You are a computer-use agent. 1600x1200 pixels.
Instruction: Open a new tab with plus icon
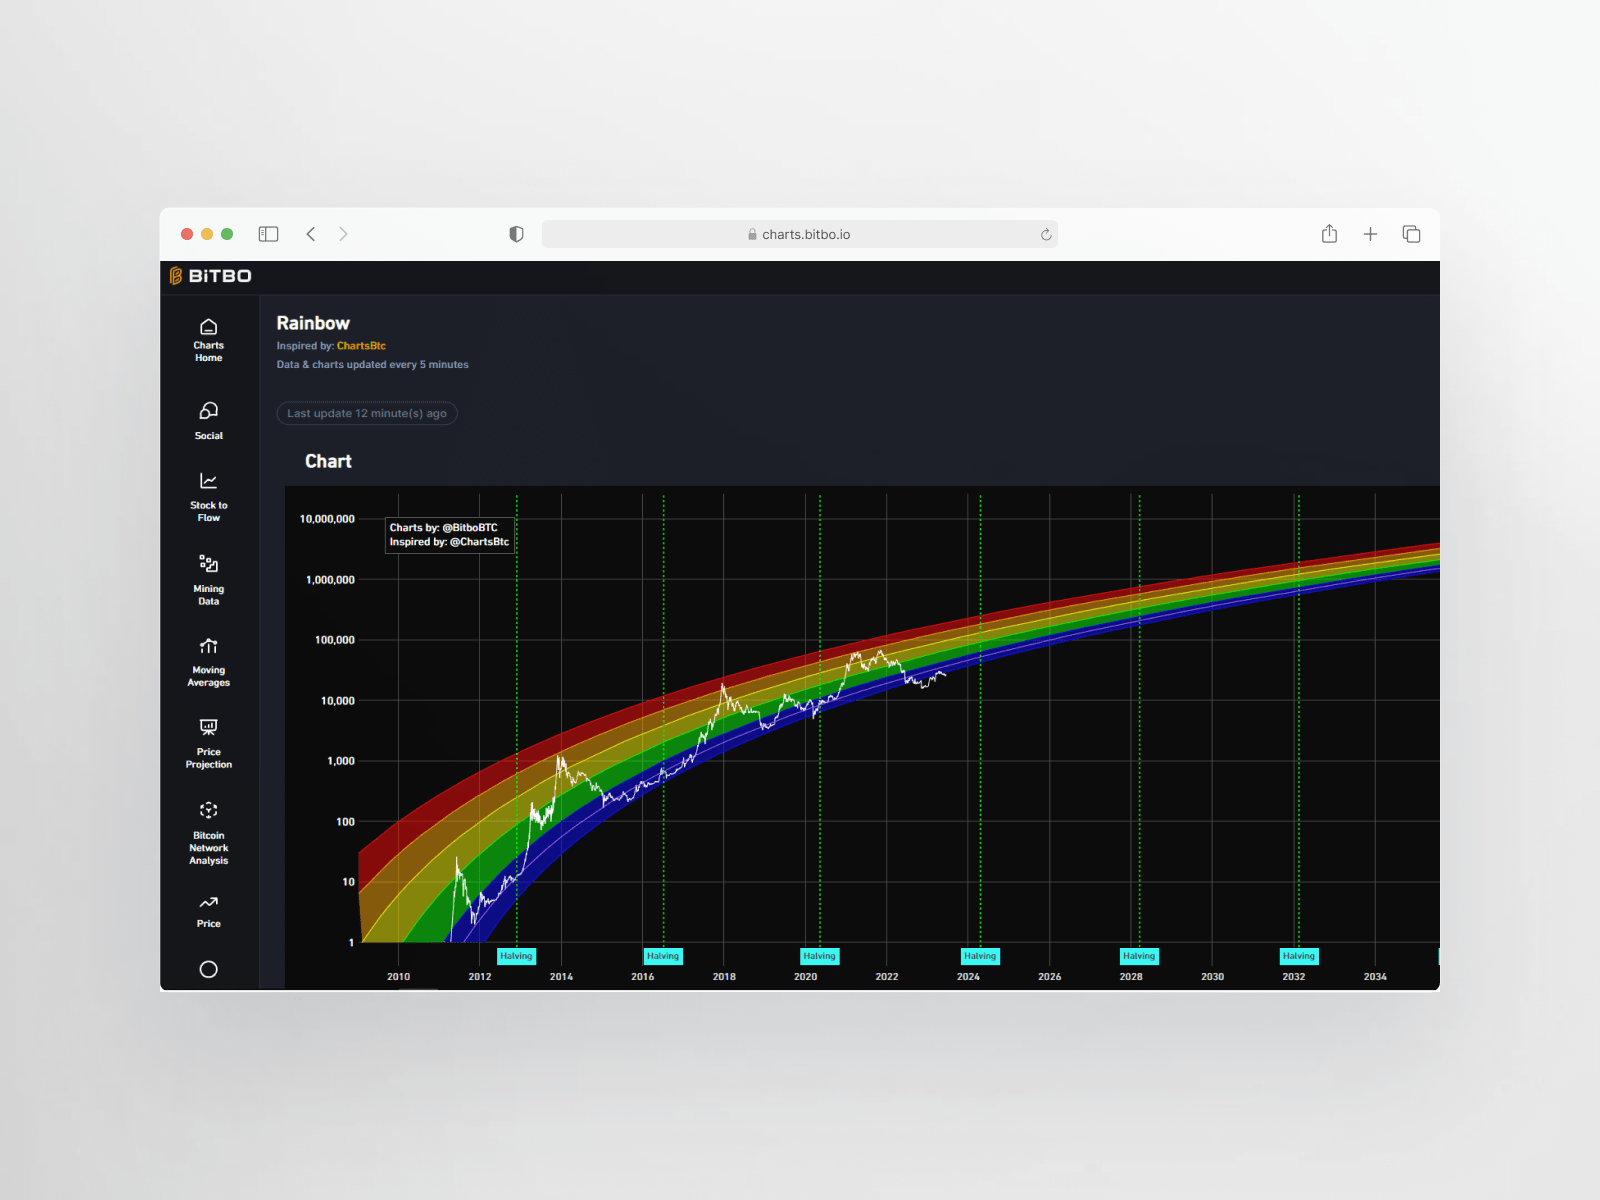[x=1370, y=234]
